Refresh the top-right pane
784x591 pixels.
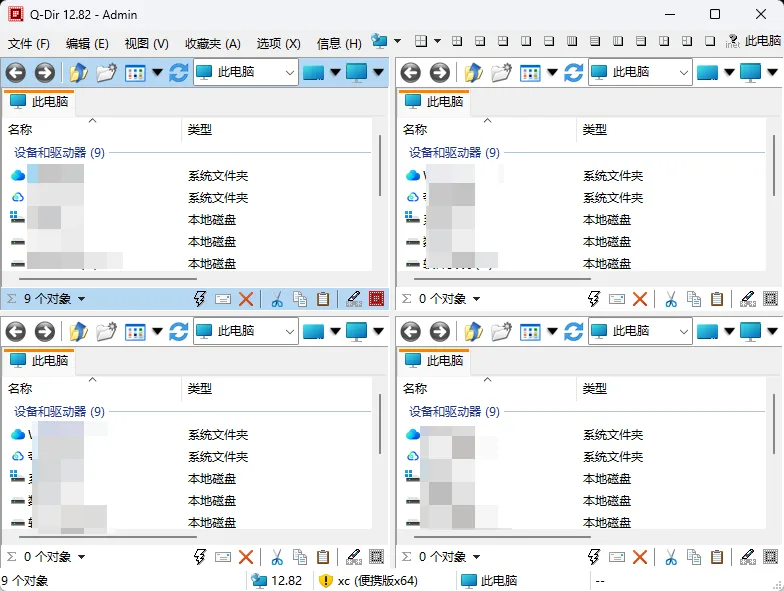click(x=573, y=73)
